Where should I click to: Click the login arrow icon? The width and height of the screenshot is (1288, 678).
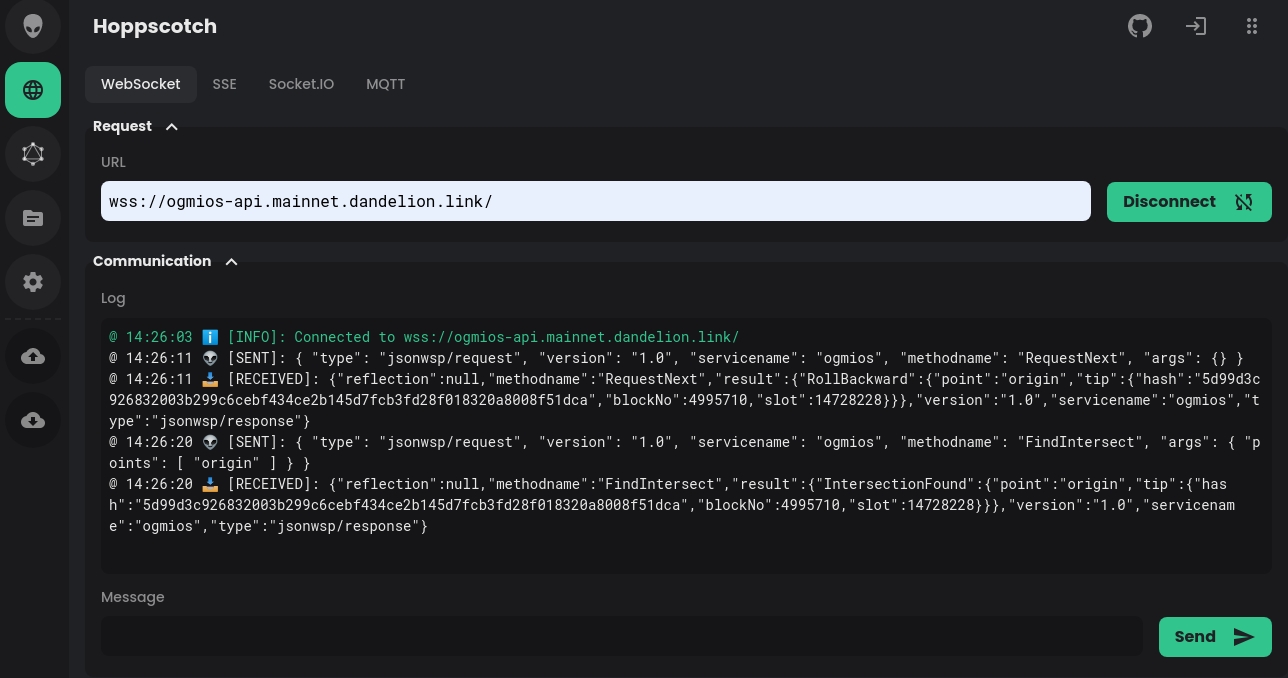[x=1196, y=26]
